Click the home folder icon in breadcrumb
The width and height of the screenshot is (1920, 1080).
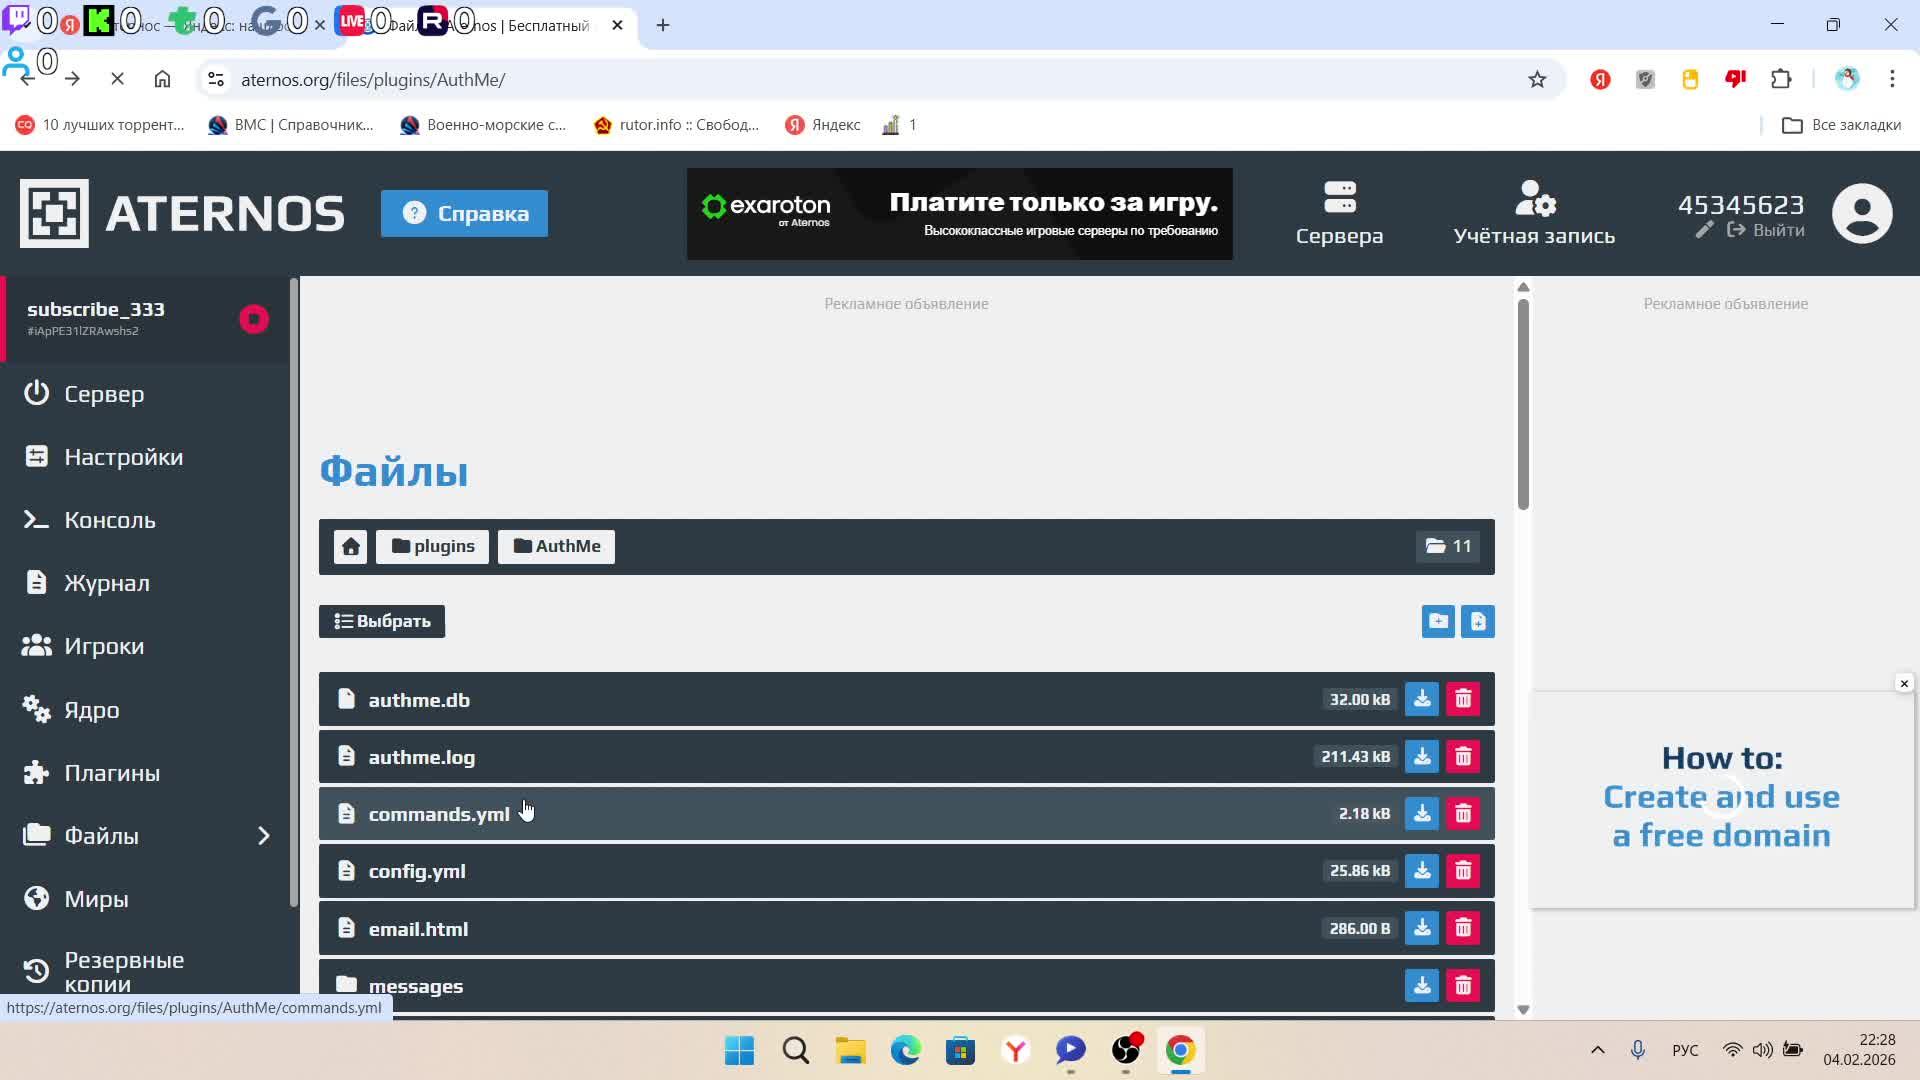(350, 546)
